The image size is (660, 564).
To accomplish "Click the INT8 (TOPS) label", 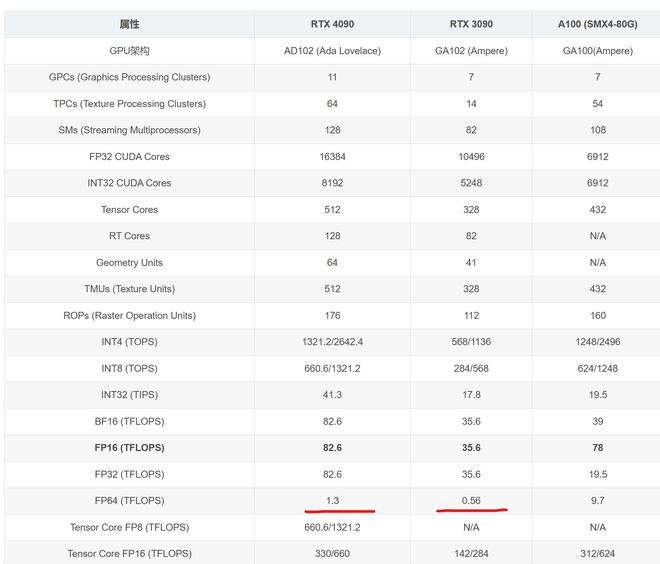I will pyautogui.click(x=129, y=369).
